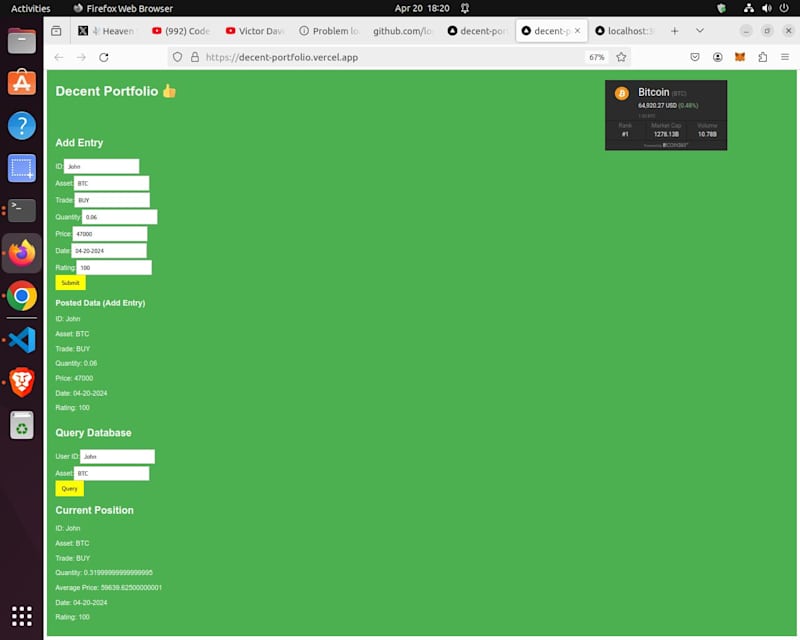
Task: Switch to Victor Dav YouTube tab
Action: pyautogui.click(x=255, y=31)
